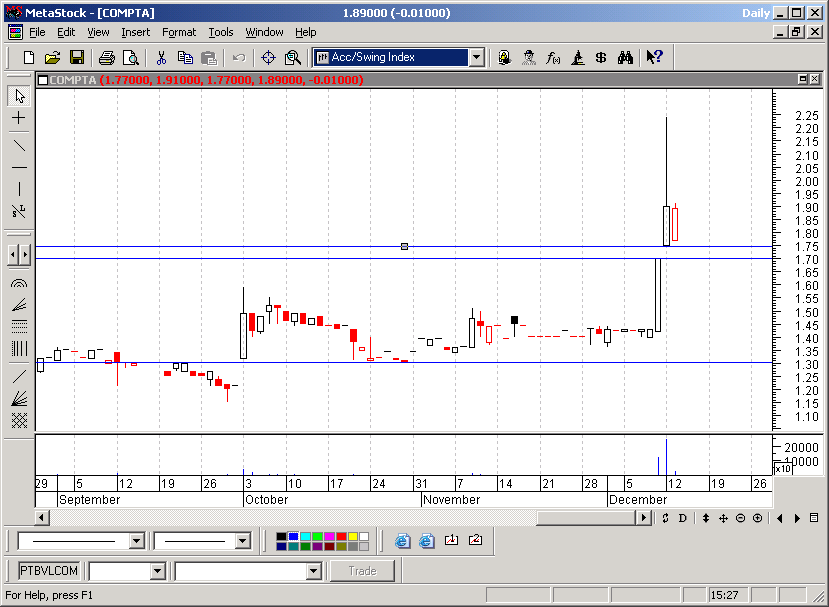
Task: Open the Format menu
Action: click(179, 32)
